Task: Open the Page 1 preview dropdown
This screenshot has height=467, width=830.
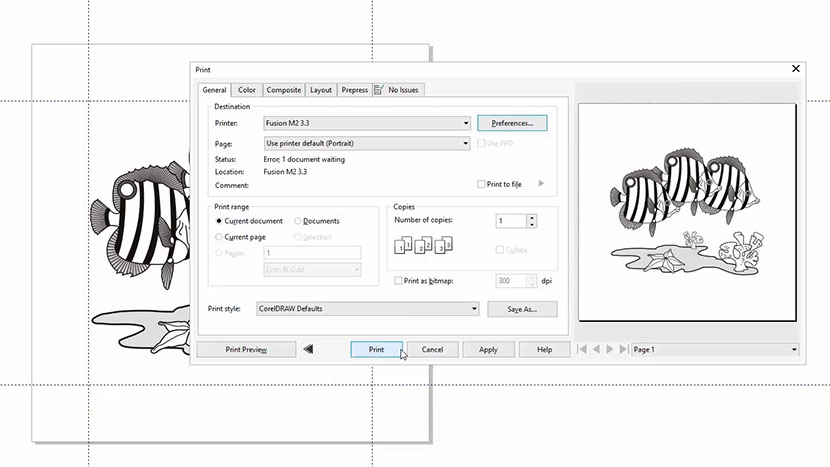Action: click(794, 350)
